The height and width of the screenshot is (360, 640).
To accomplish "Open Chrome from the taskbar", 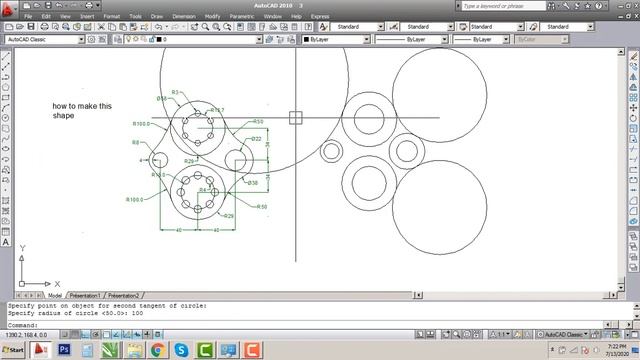I will pos(158,350).
